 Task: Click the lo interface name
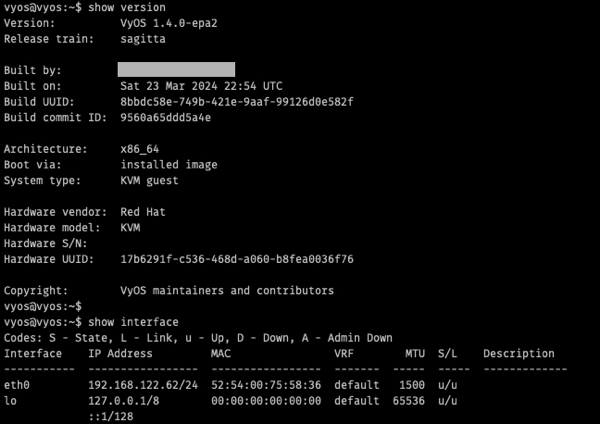10,400
